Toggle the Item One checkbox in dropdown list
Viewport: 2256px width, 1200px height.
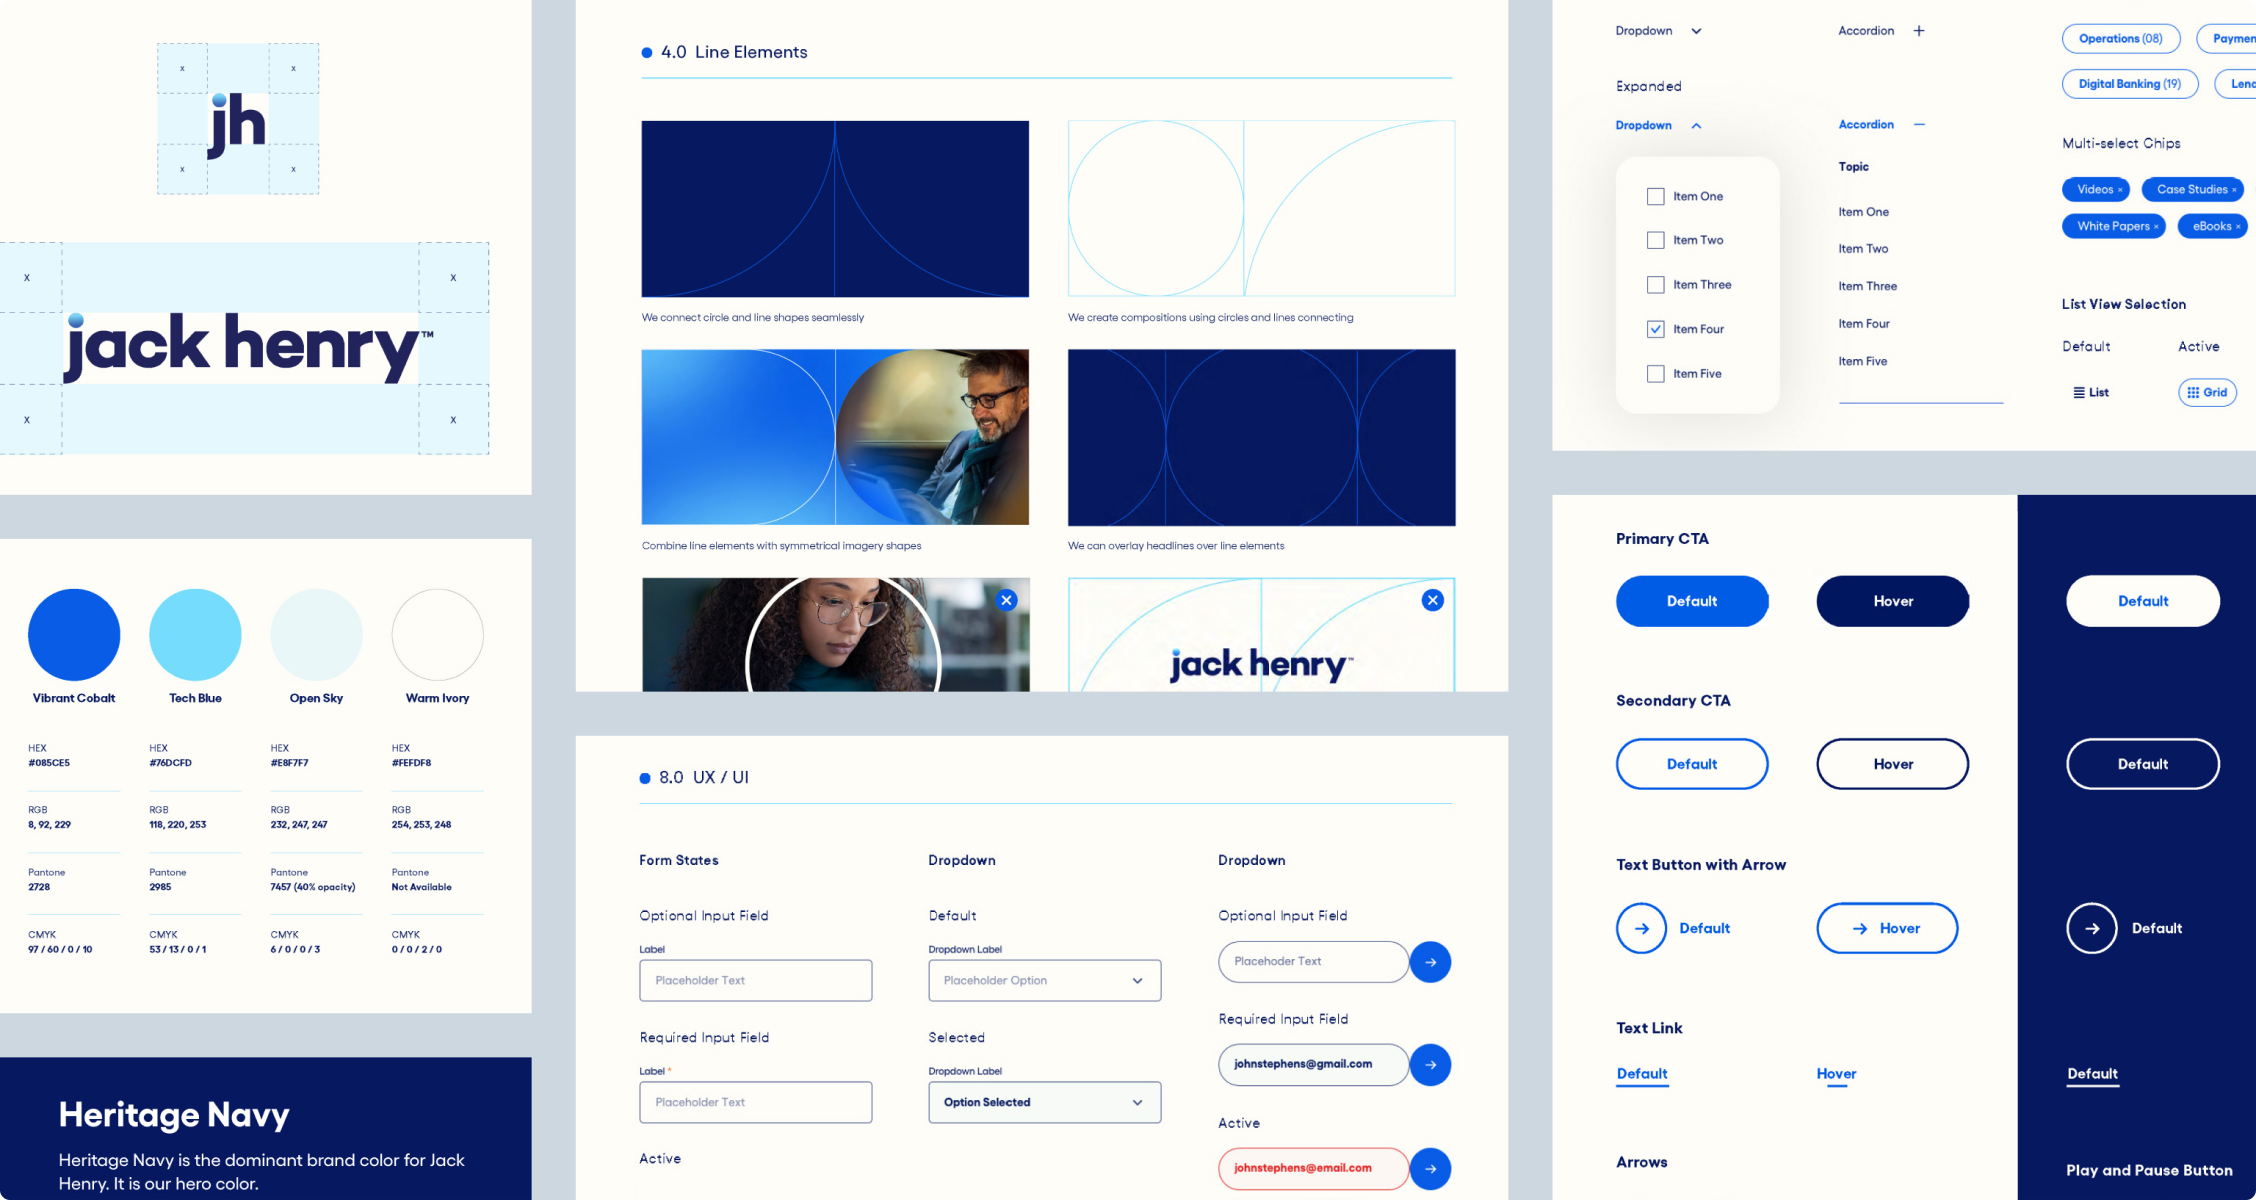(x=1652, y=194)
